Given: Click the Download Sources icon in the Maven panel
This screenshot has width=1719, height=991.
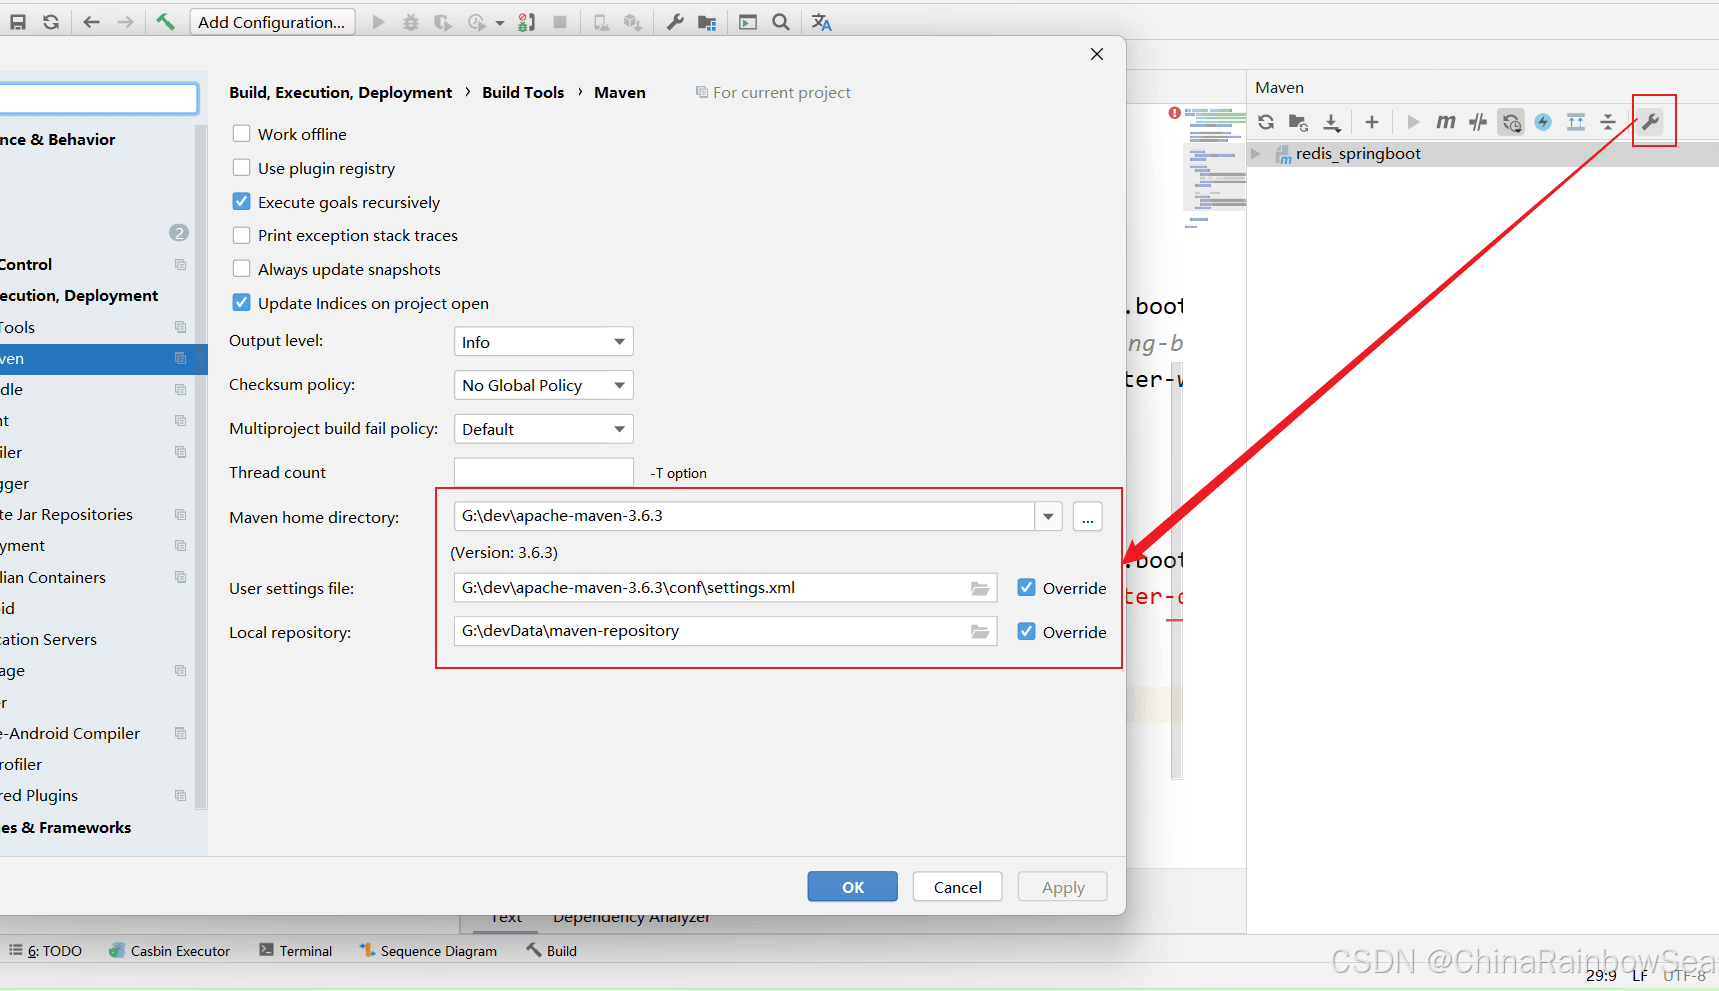Looking at the screenshot, I should [1332, 122].
